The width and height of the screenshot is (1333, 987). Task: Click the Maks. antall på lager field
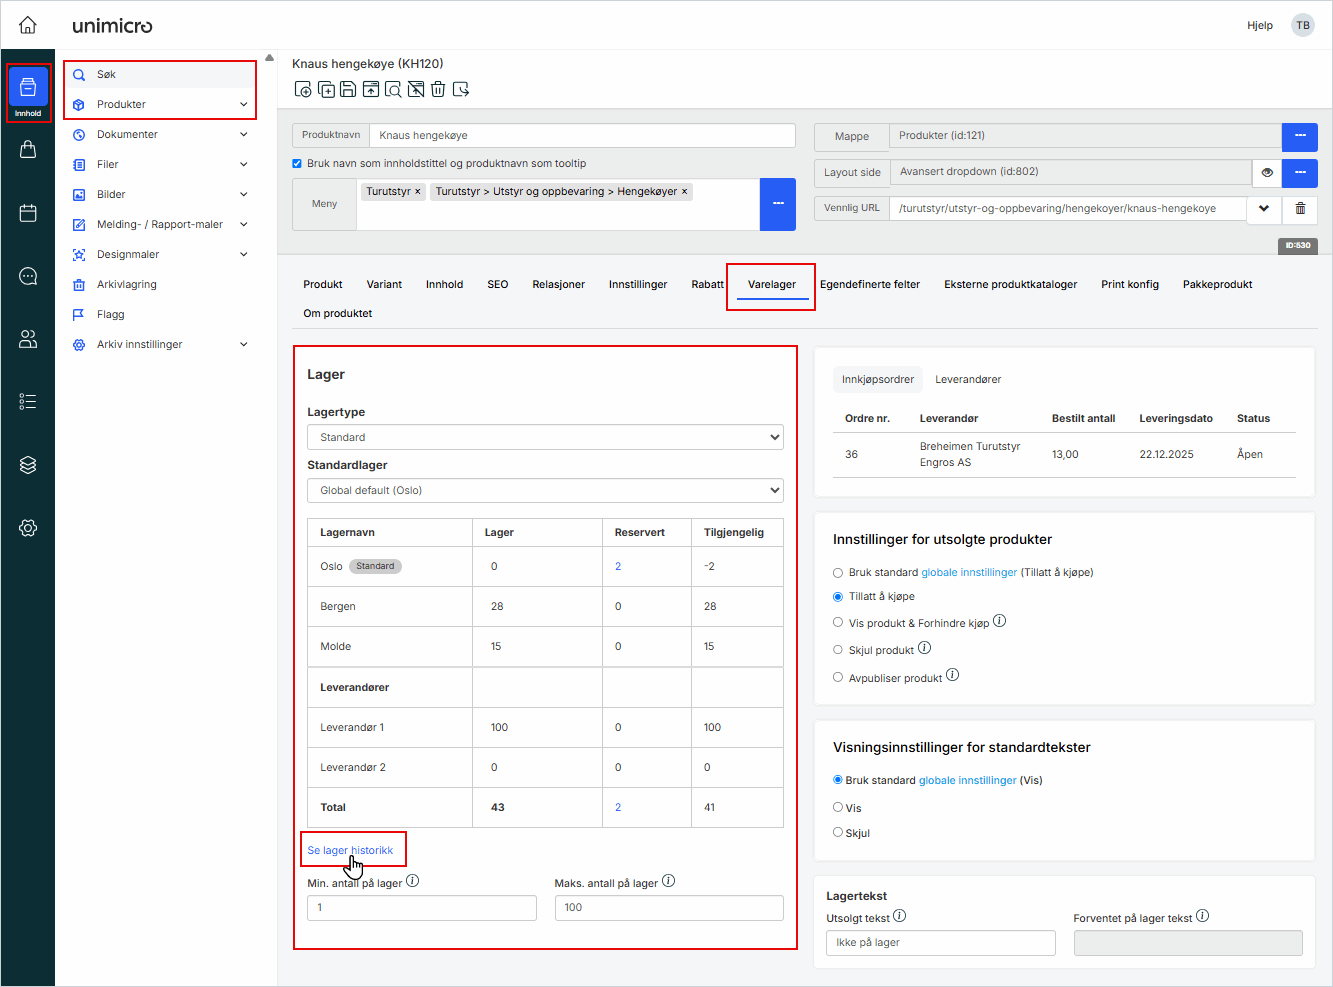669,907
